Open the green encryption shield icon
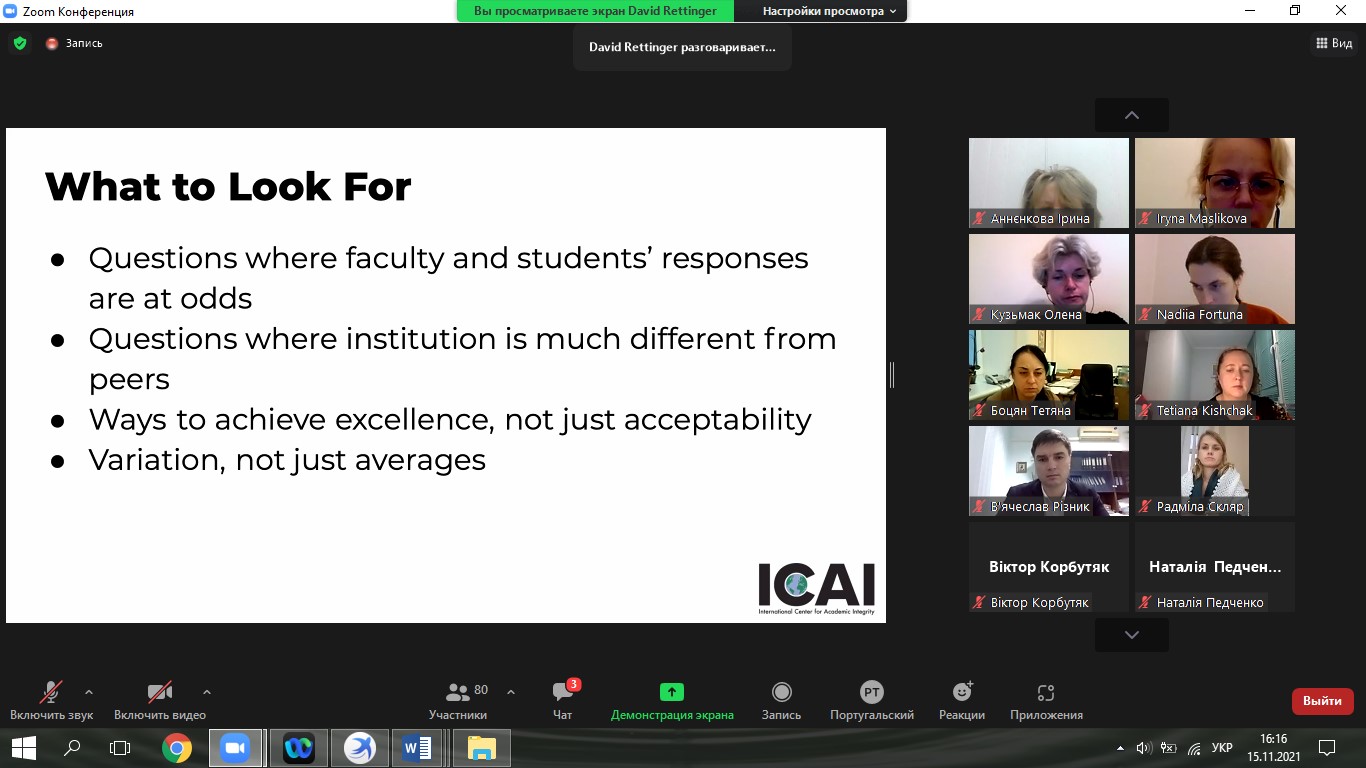Viewport: 1366px width, 768px height. click(19, 43)
